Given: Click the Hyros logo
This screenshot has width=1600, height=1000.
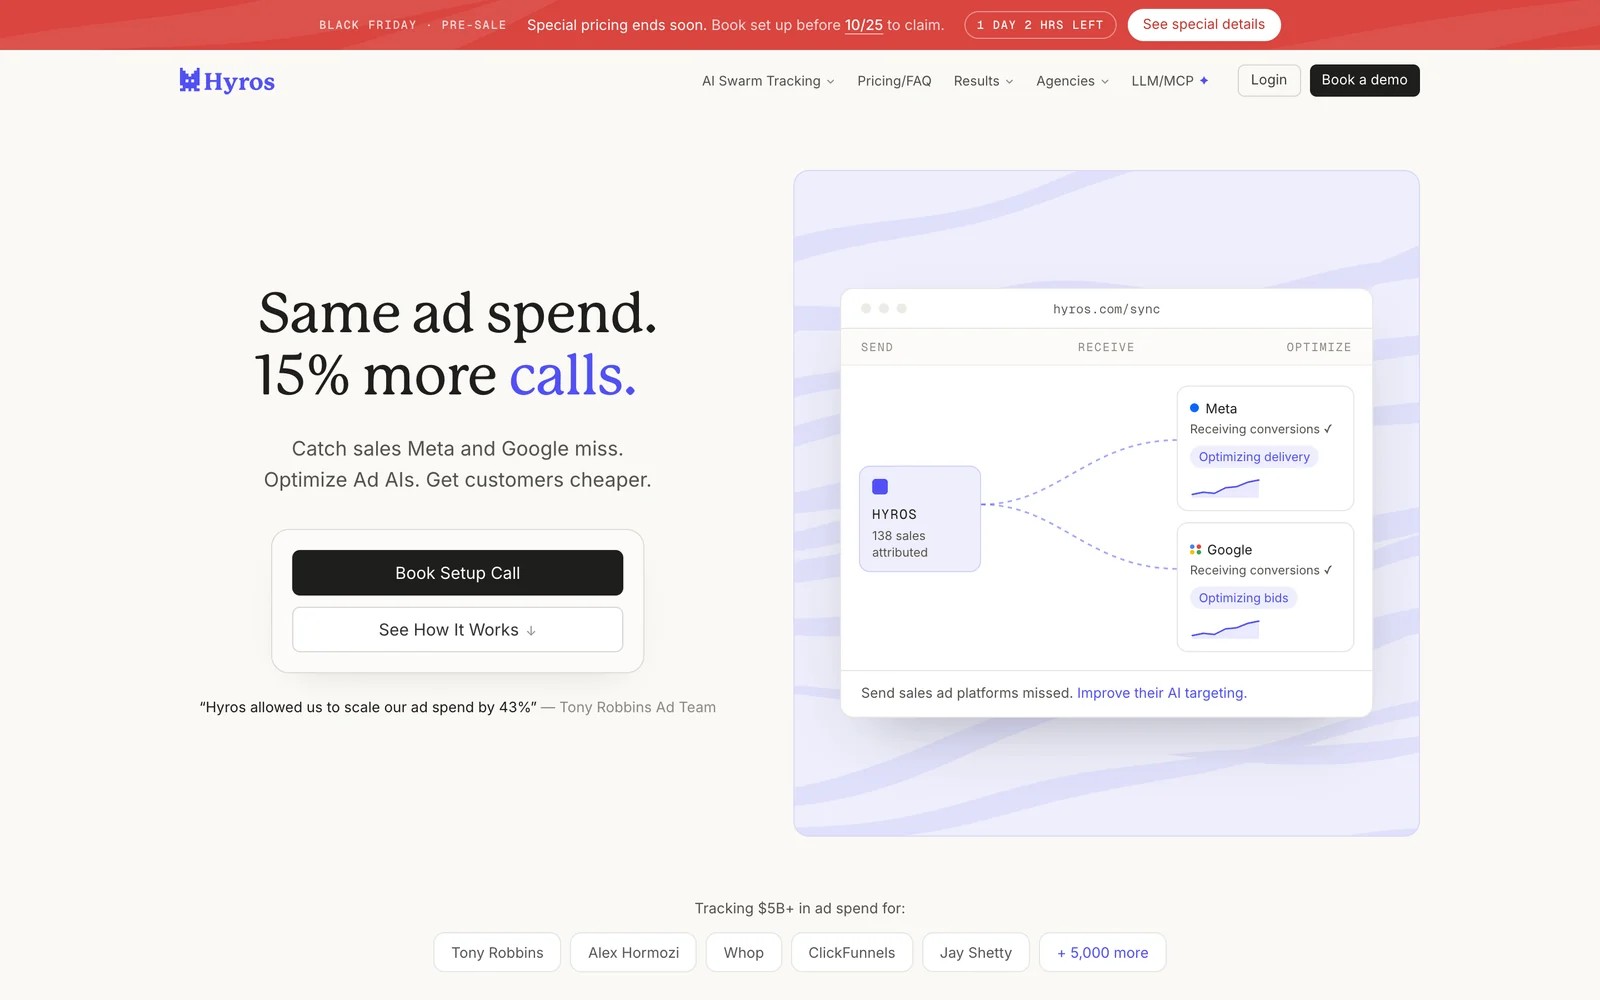Looking at the screenshot, I should [x=227, y=81].
